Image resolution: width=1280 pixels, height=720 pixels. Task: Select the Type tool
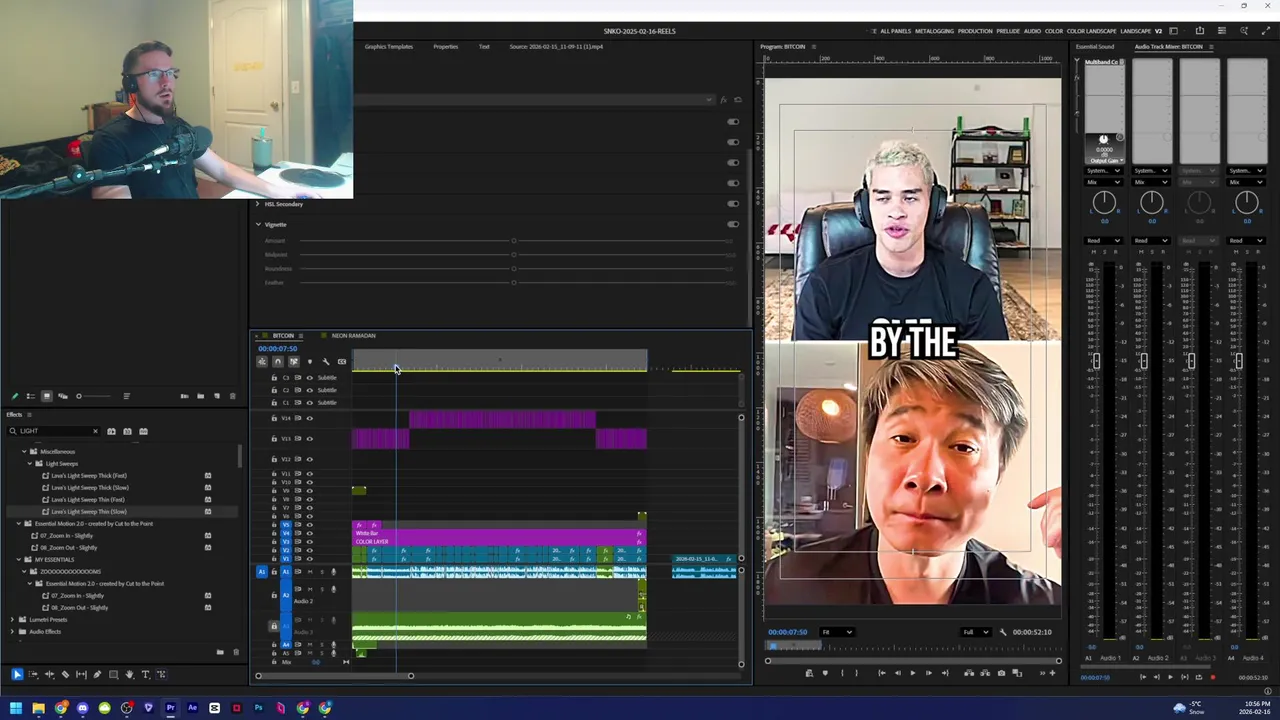pyautogui.click(x=145, y=675)
